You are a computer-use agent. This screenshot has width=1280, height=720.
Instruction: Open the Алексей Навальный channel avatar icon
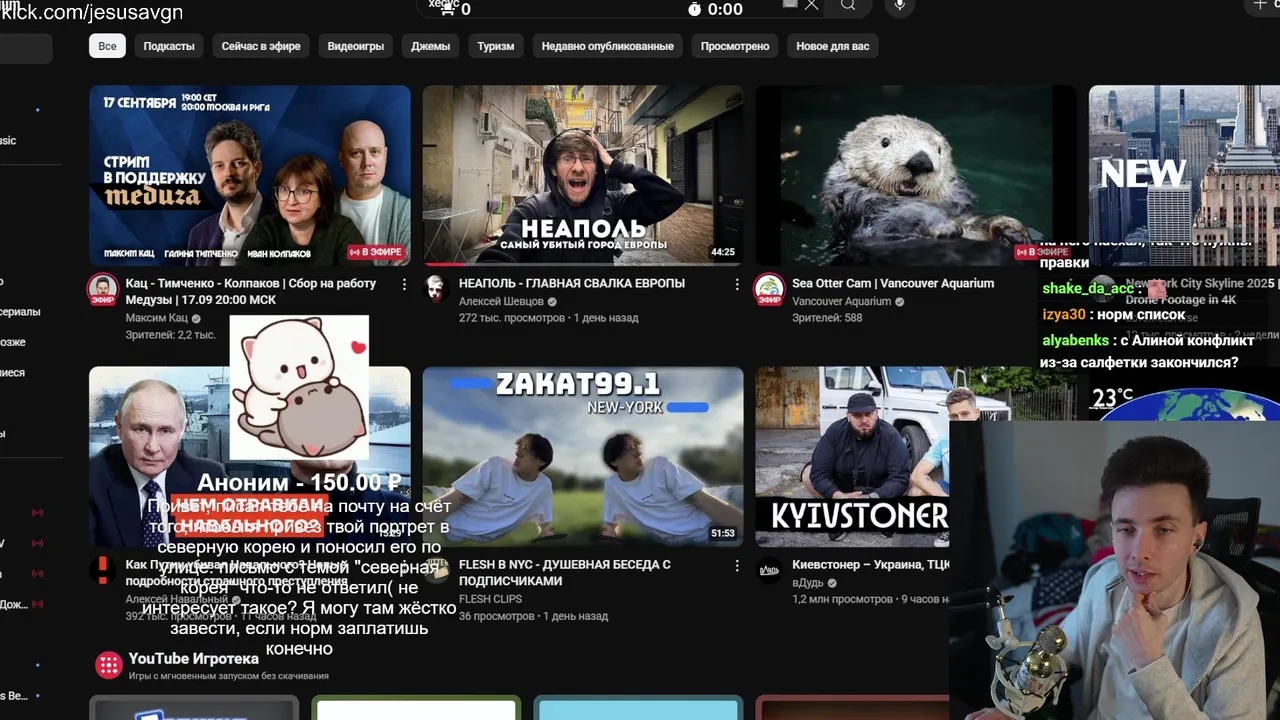click(102, 570)
